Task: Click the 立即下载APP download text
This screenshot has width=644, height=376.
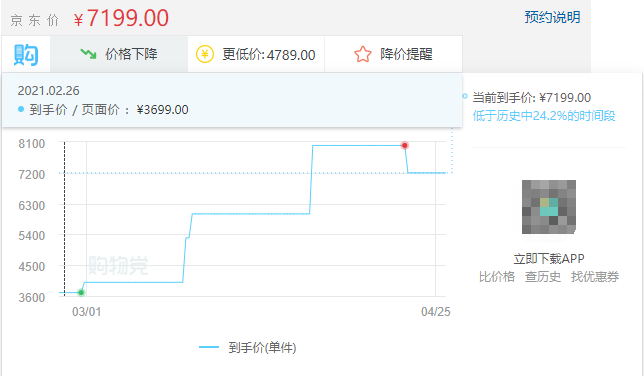Action: click(x=549, y=258)
